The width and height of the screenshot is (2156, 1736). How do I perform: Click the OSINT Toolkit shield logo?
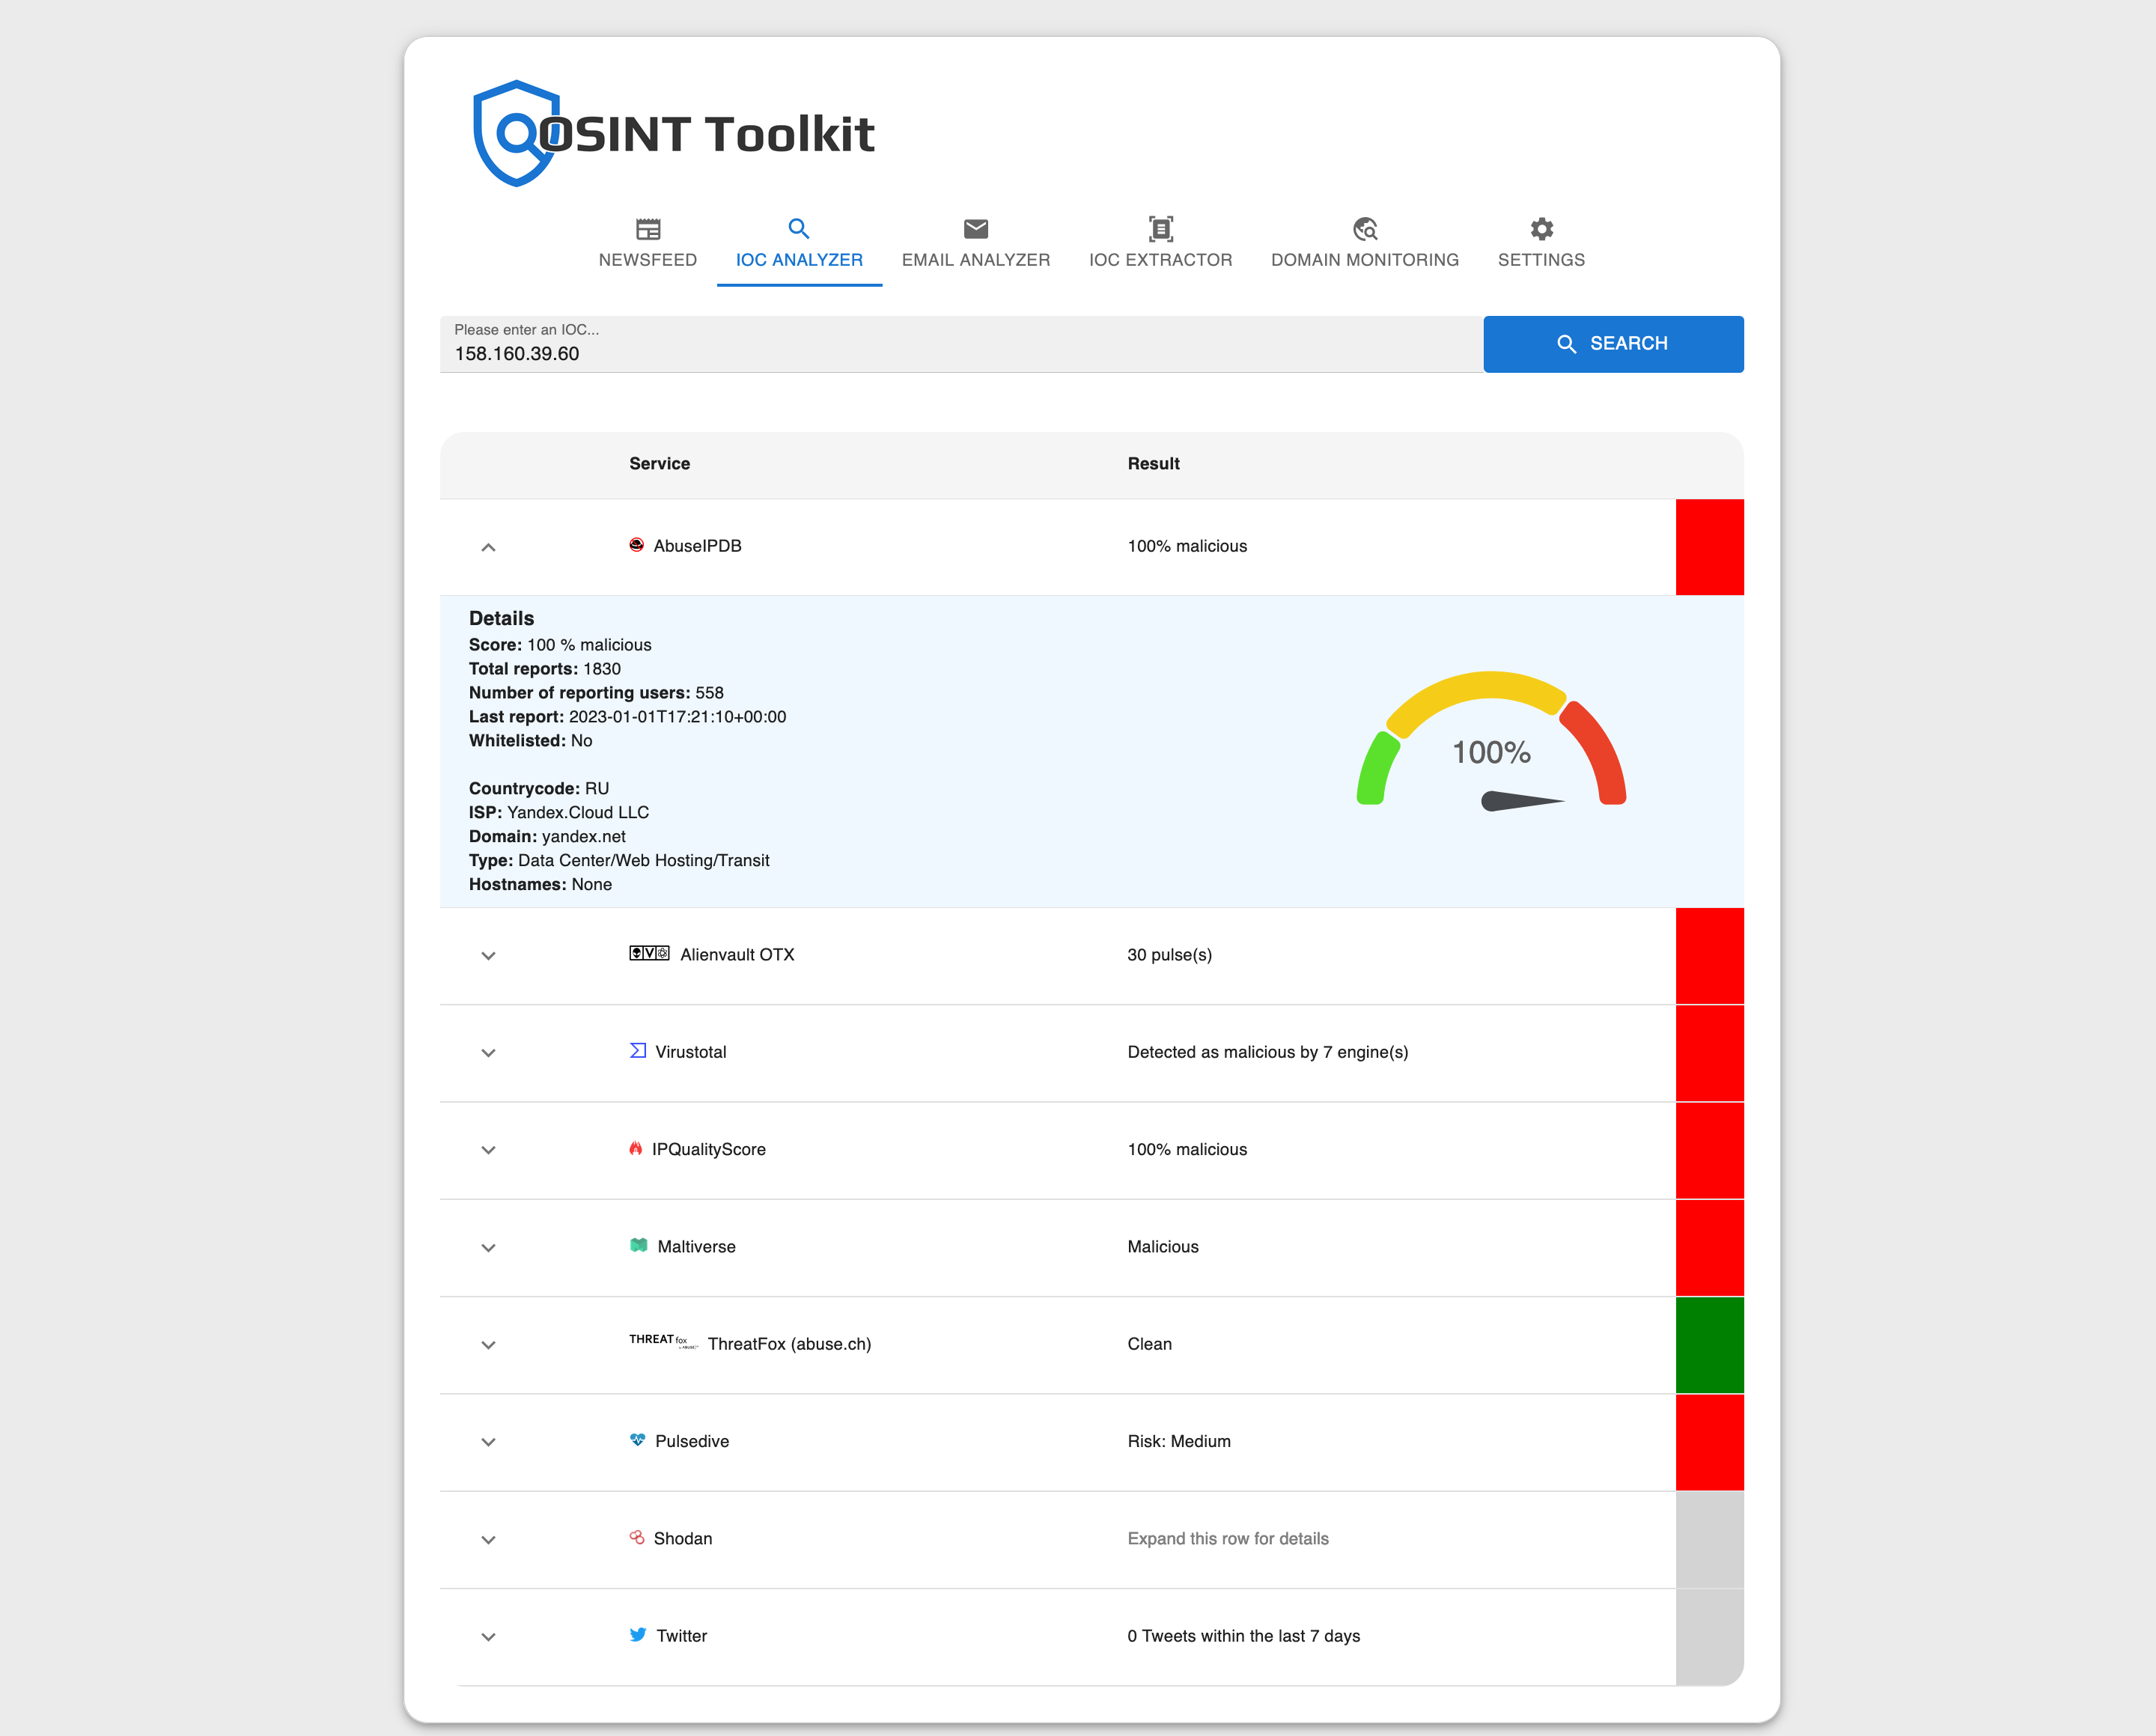[517, 133]
